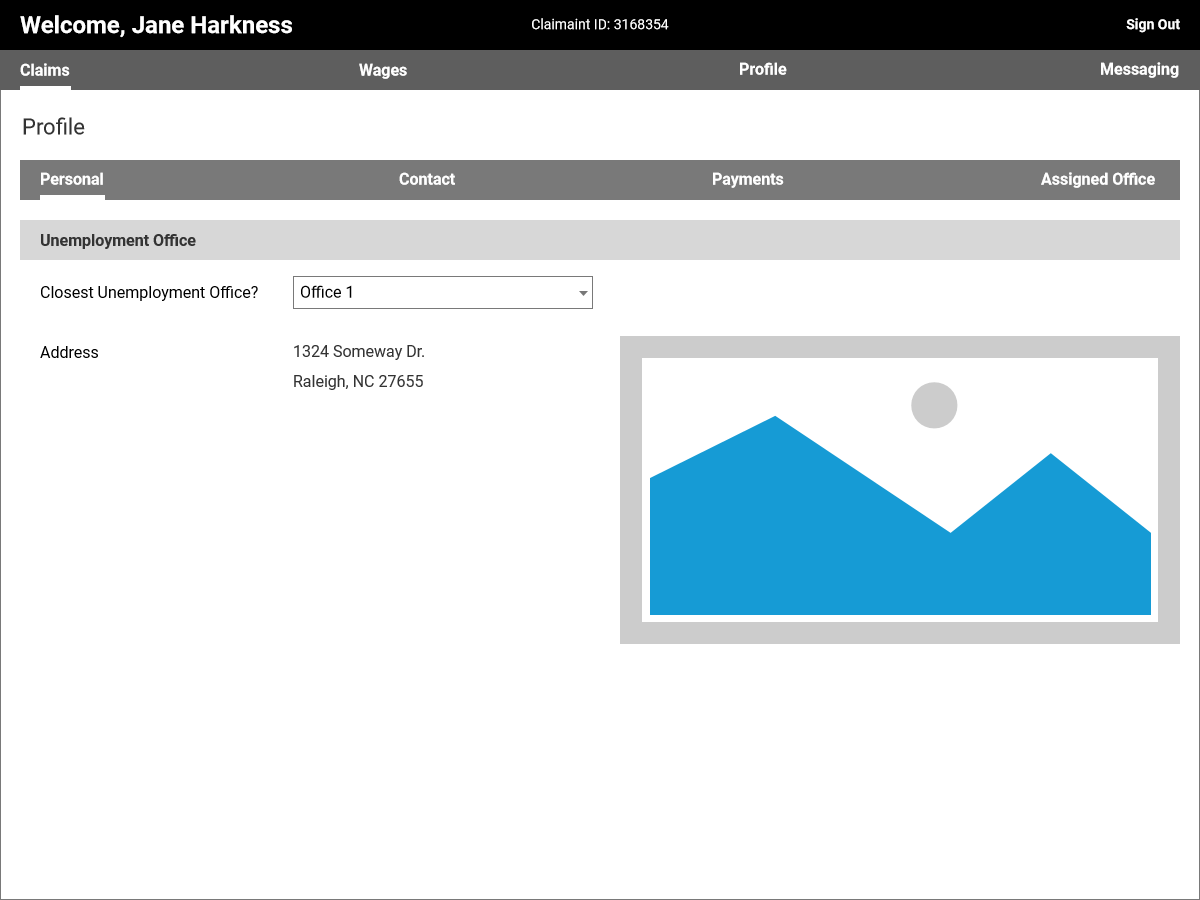Click the Sign Out link
The width and height of the screenshot is (1200, 900).
(x=1152, y=25)
